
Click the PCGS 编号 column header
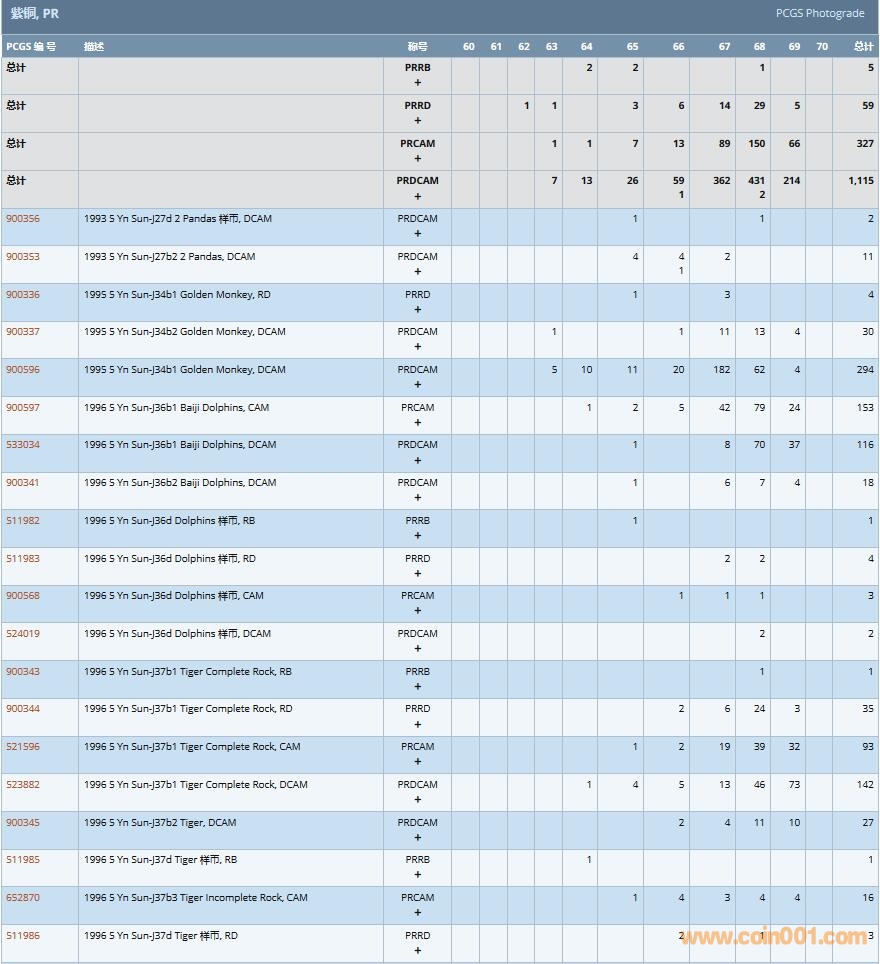pos(31,47)
